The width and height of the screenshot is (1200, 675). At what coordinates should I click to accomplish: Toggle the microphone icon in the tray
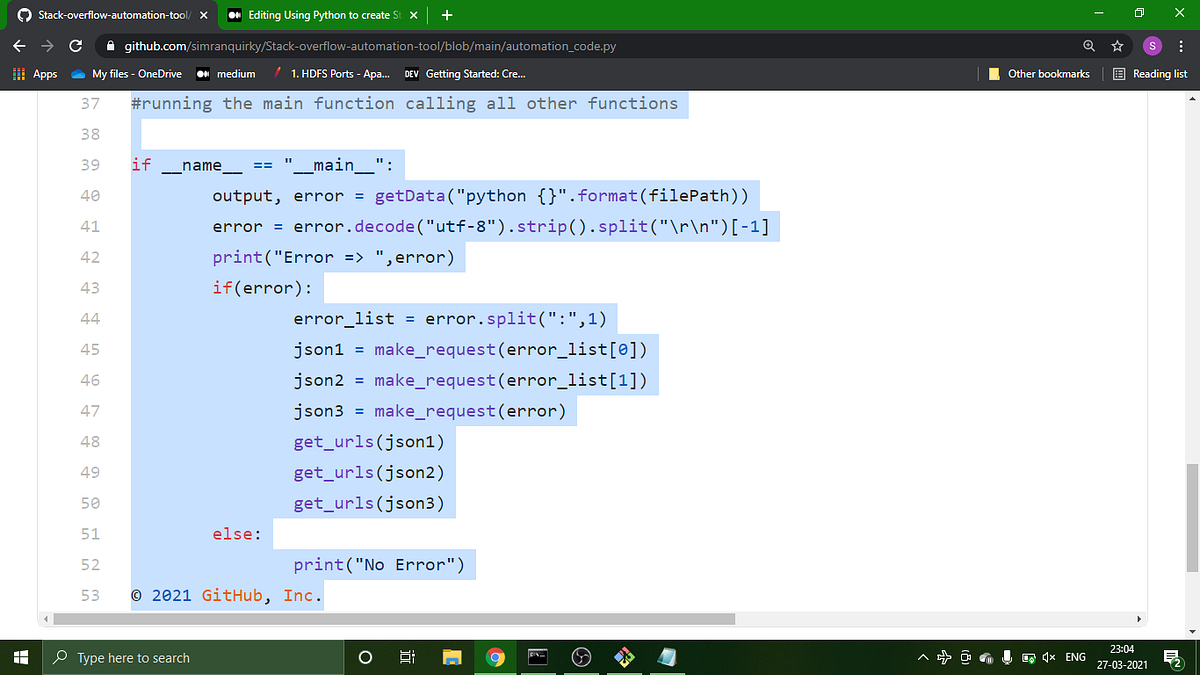(x=1007, y=657)
